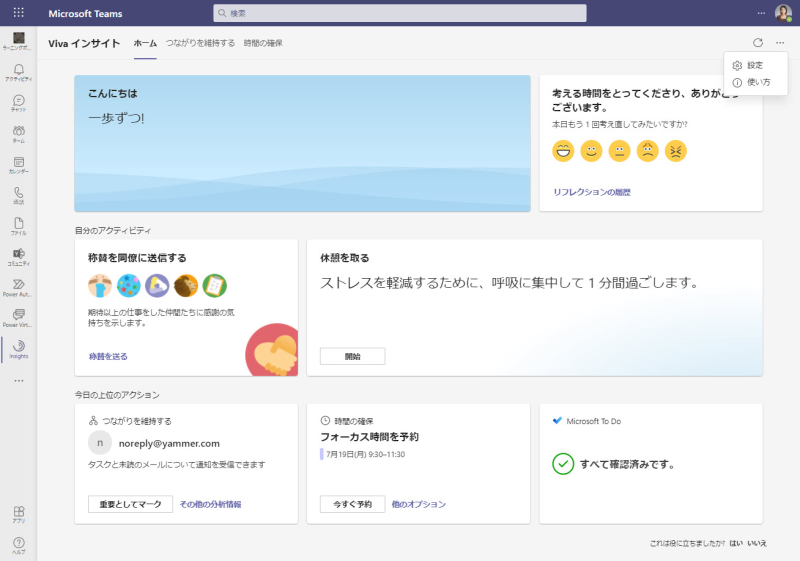Open Help in the sidebar
This screenshot has width=800, height=561.
tap(18, 545)
